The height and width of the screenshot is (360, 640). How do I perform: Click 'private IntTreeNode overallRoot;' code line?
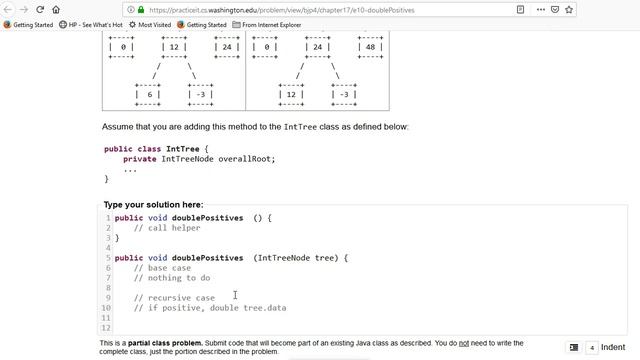point(199,159)
